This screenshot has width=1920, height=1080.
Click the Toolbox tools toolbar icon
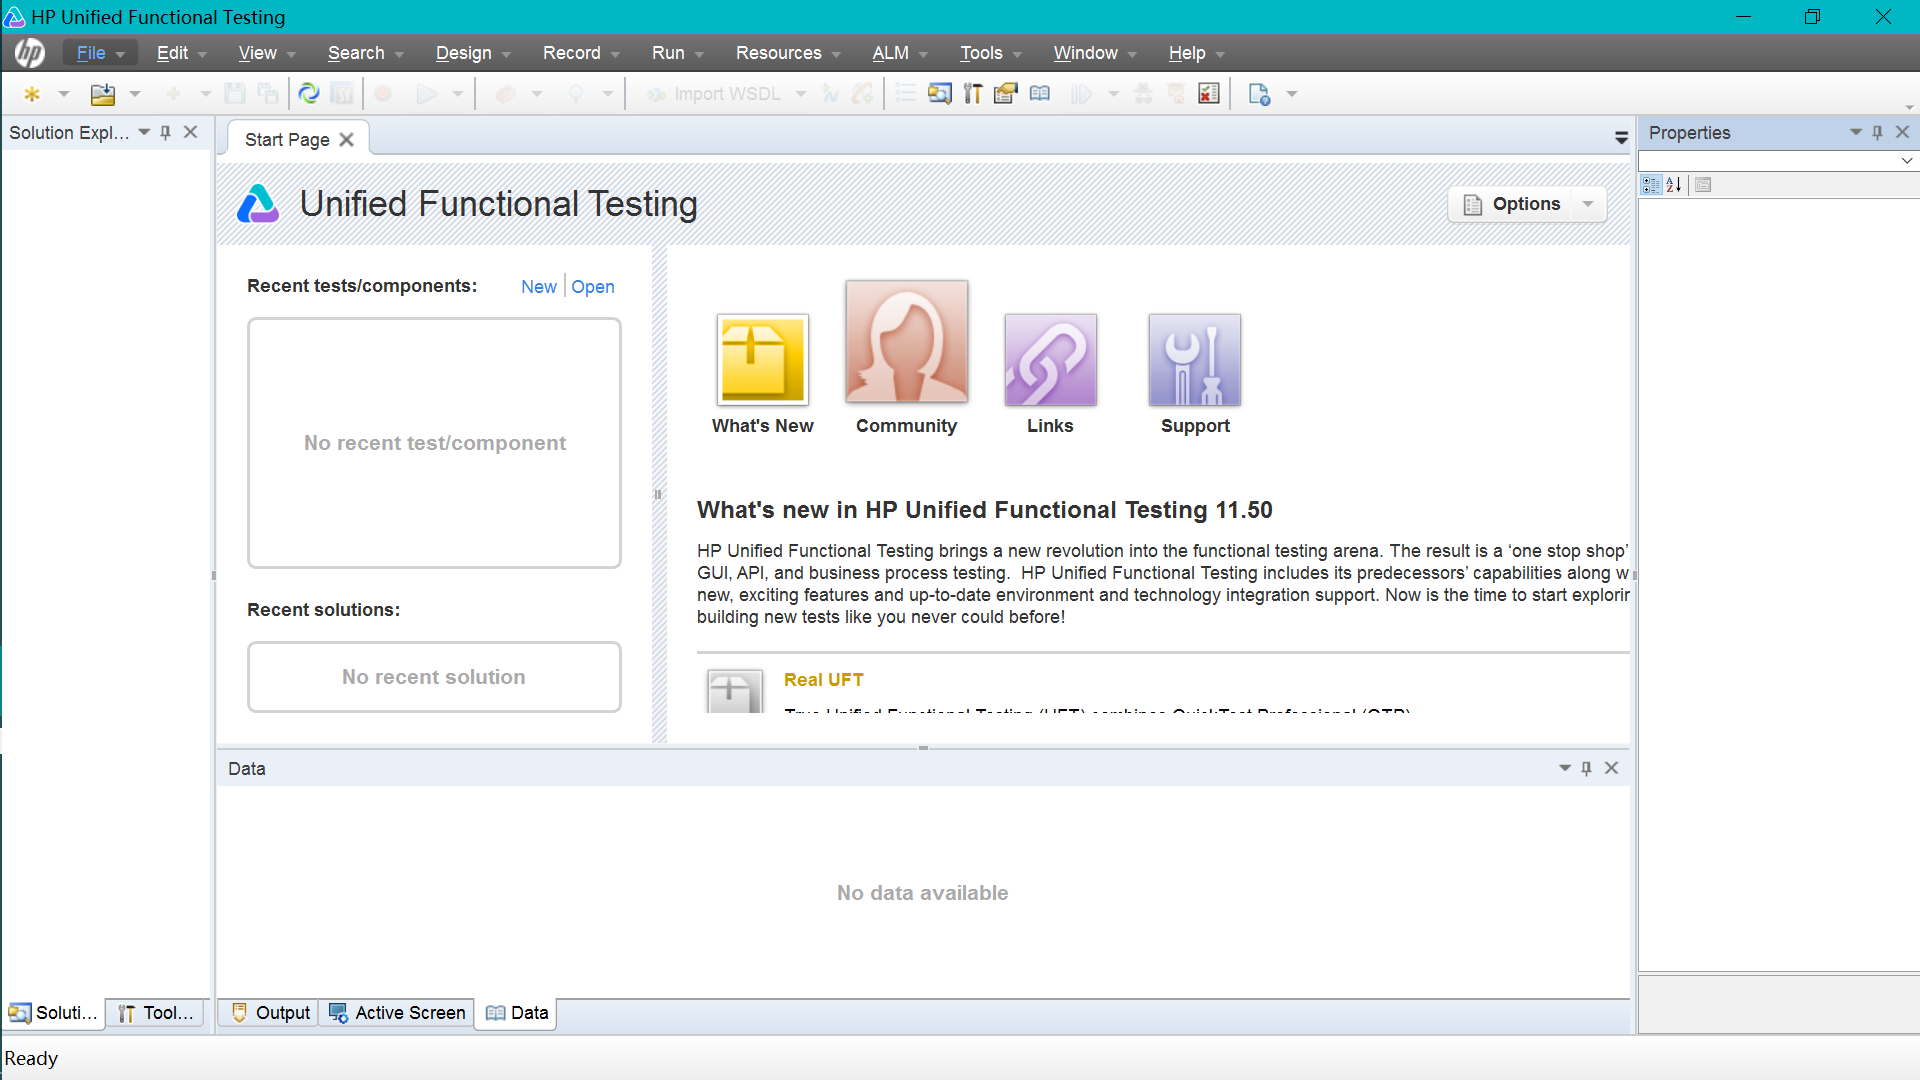pos(973,94)
